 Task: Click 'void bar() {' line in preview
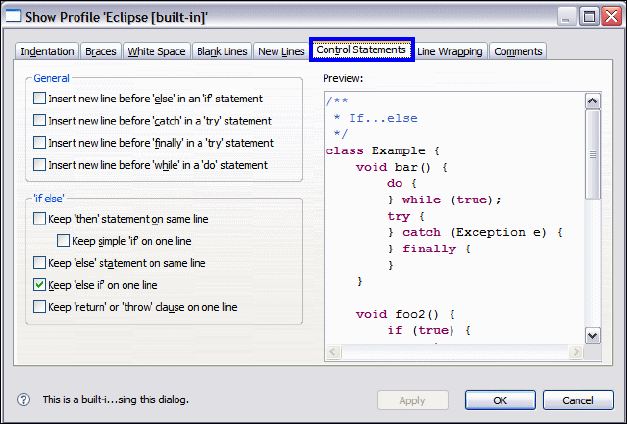pyautogui.click(x=401, y=167)
